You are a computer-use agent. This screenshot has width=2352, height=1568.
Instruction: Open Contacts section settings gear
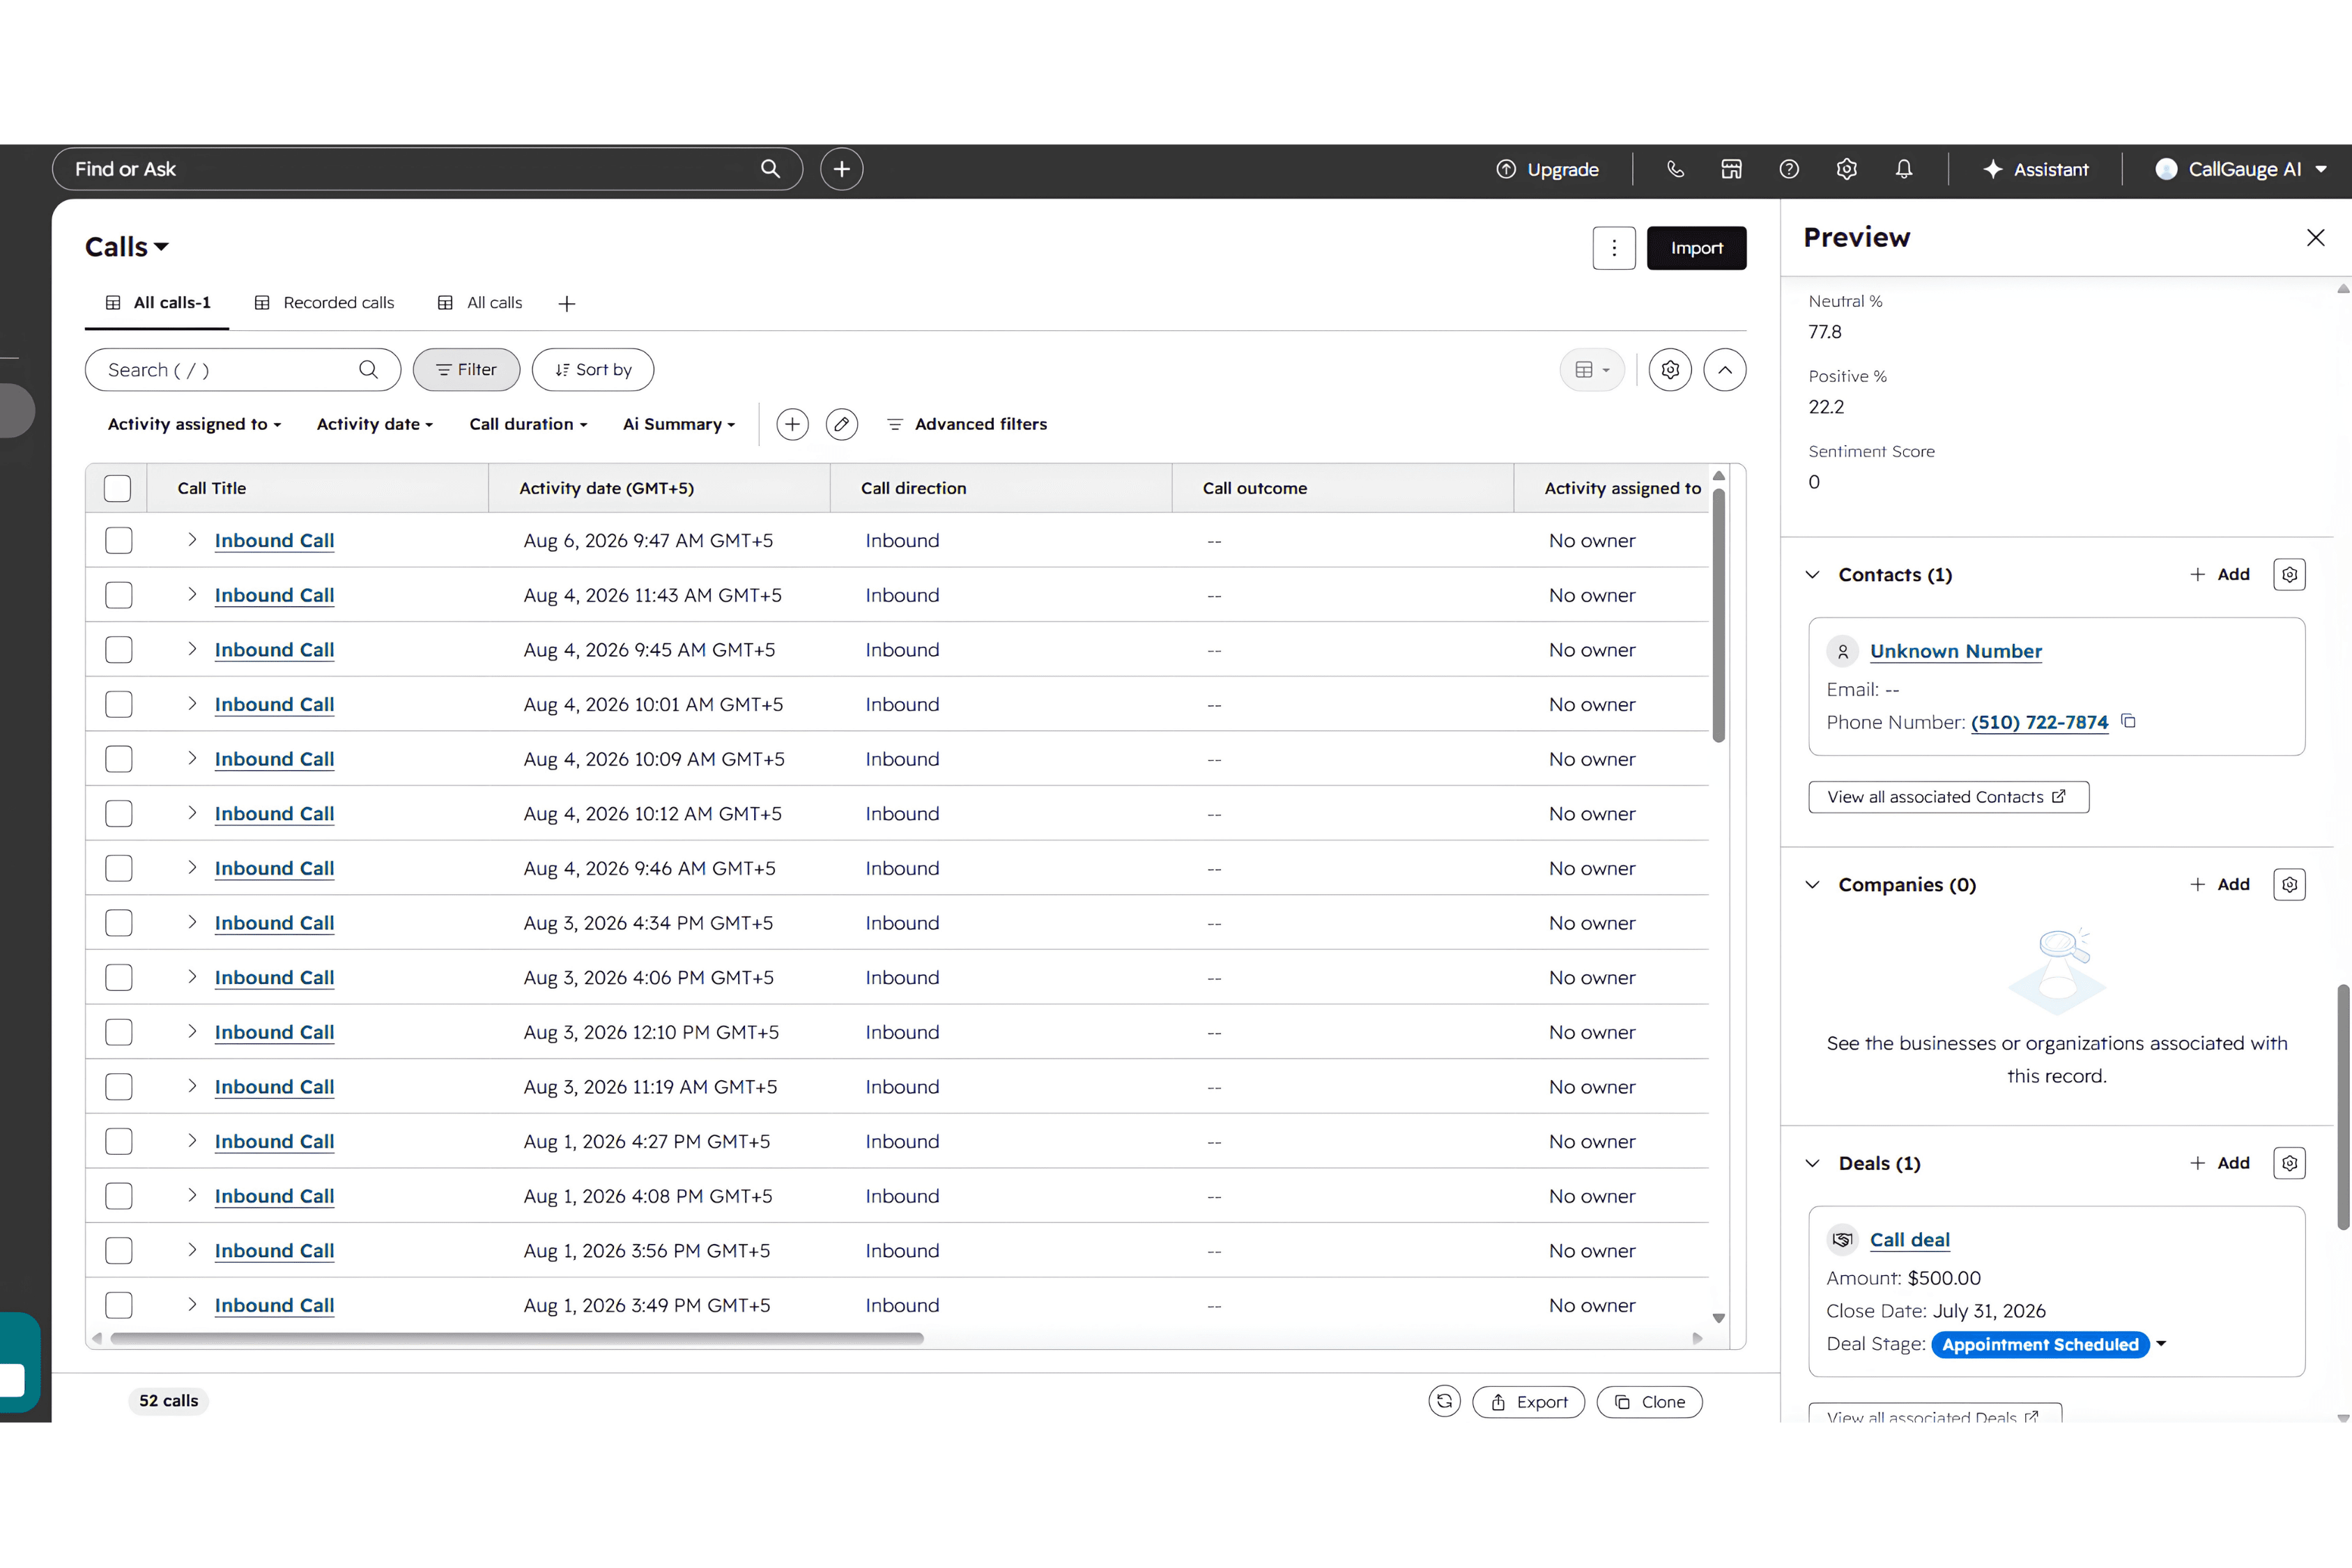(2289, 575)
